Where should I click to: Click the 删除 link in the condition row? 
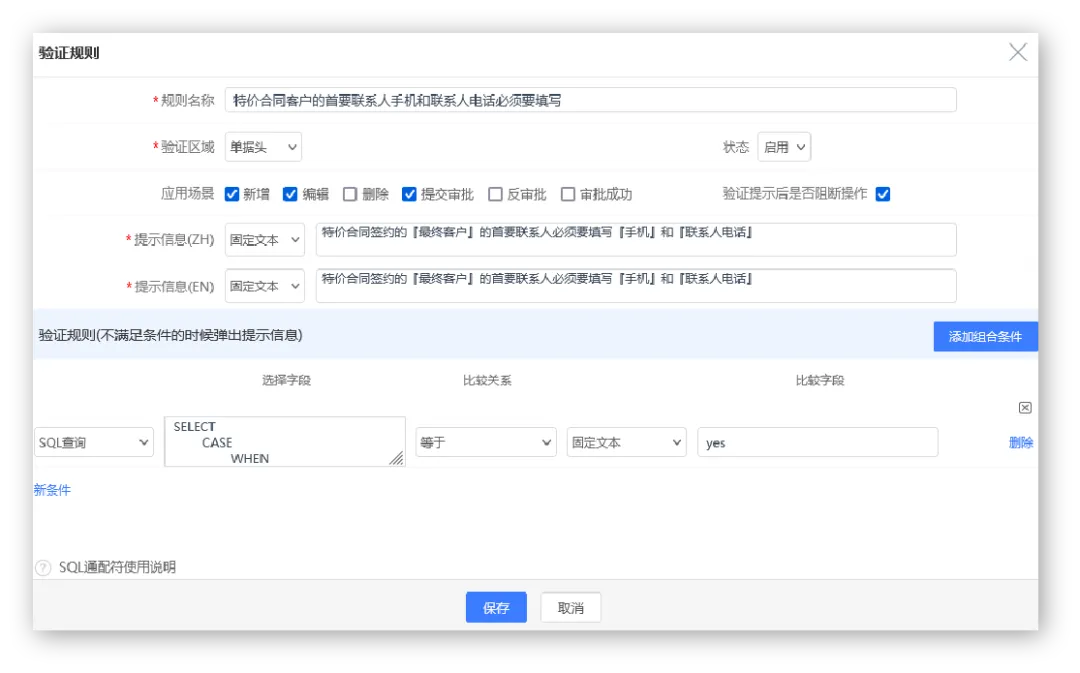click(1021, 442)
